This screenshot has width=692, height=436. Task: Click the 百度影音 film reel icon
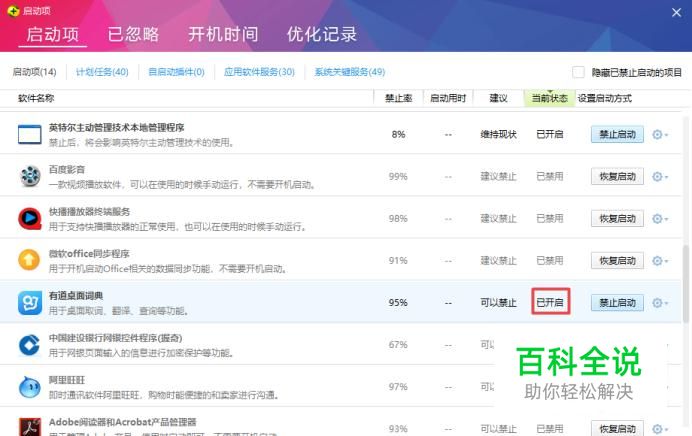(30, 177)
